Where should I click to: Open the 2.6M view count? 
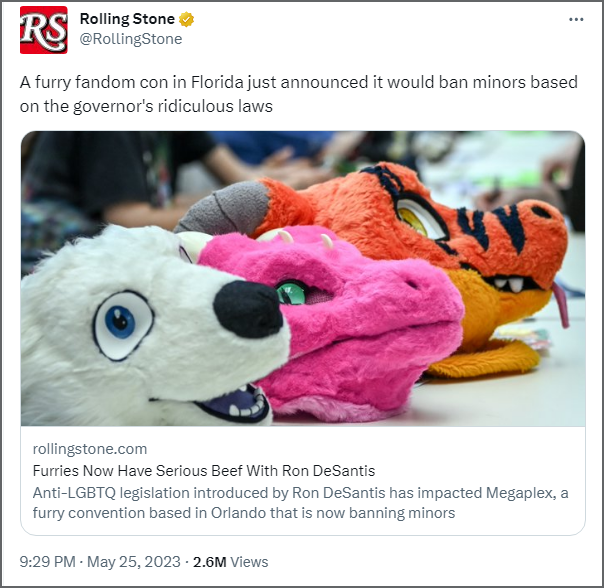pos(210,562)
